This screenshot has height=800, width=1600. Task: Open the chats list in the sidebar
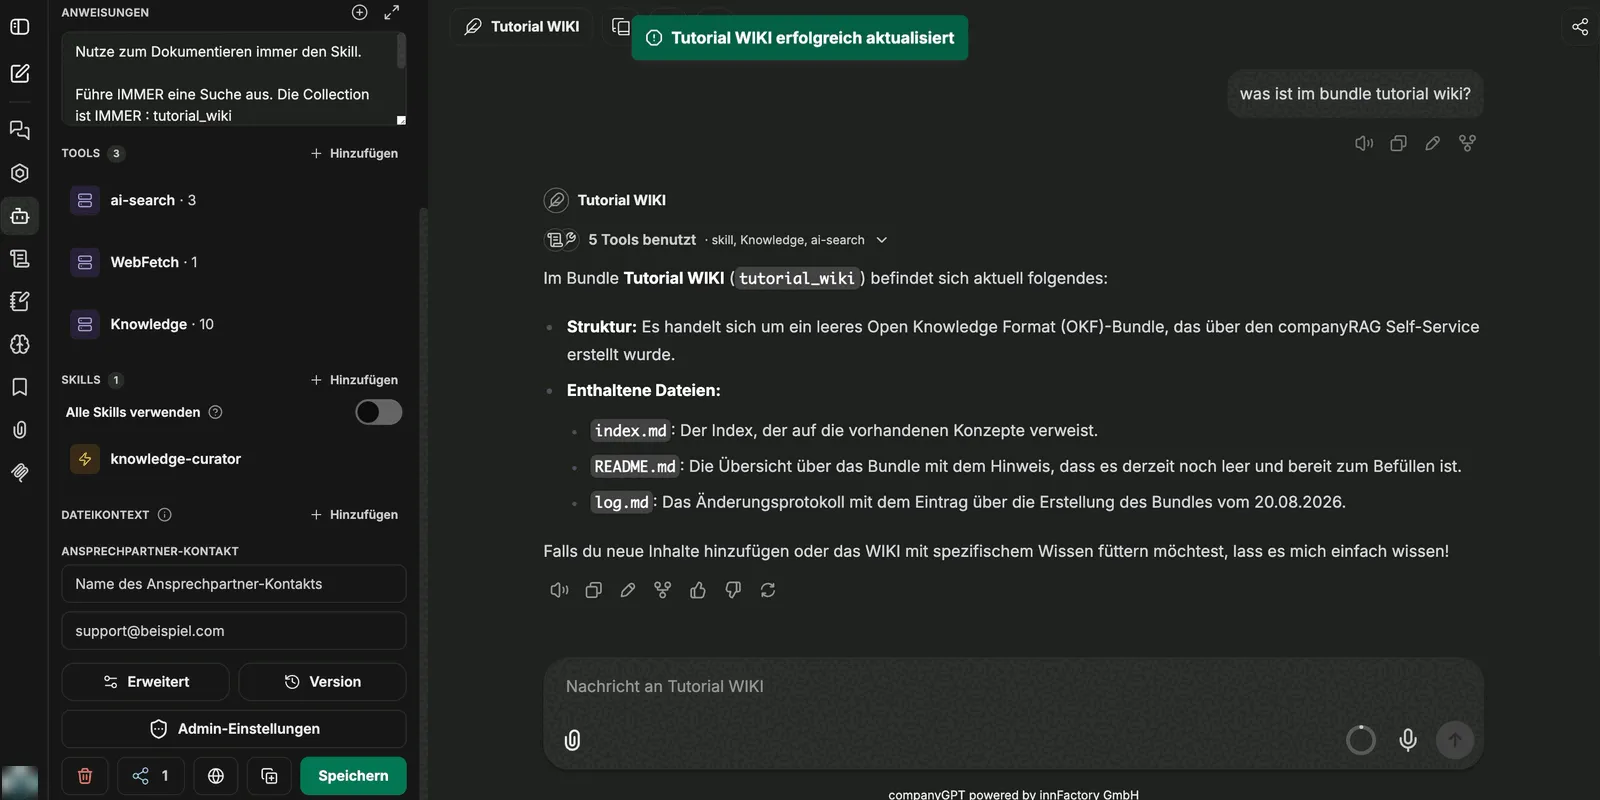pos(20,130)
